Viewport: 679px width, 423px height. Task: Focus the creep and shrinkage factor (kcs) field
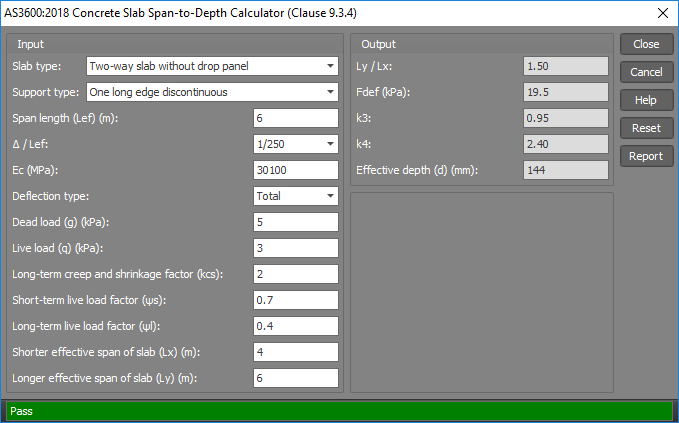296,274
